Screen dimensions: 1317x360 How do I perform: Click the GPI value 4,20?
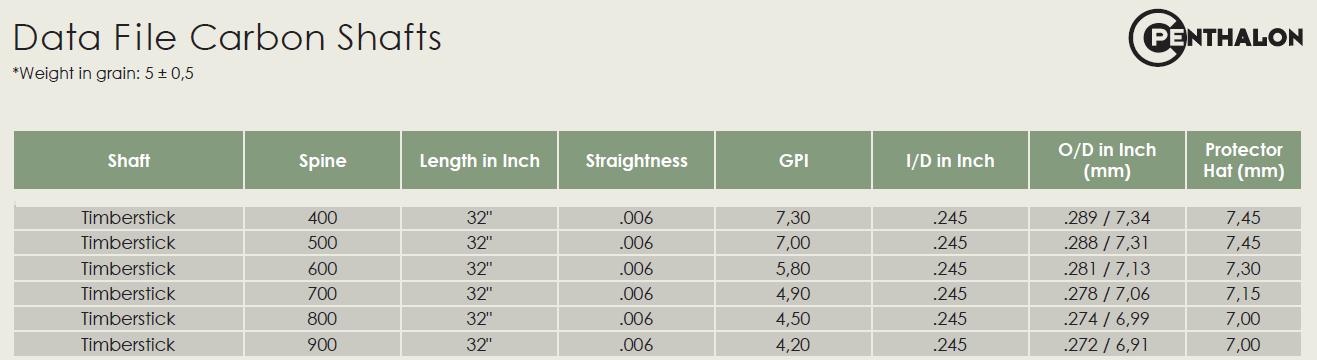coord(793,344)
